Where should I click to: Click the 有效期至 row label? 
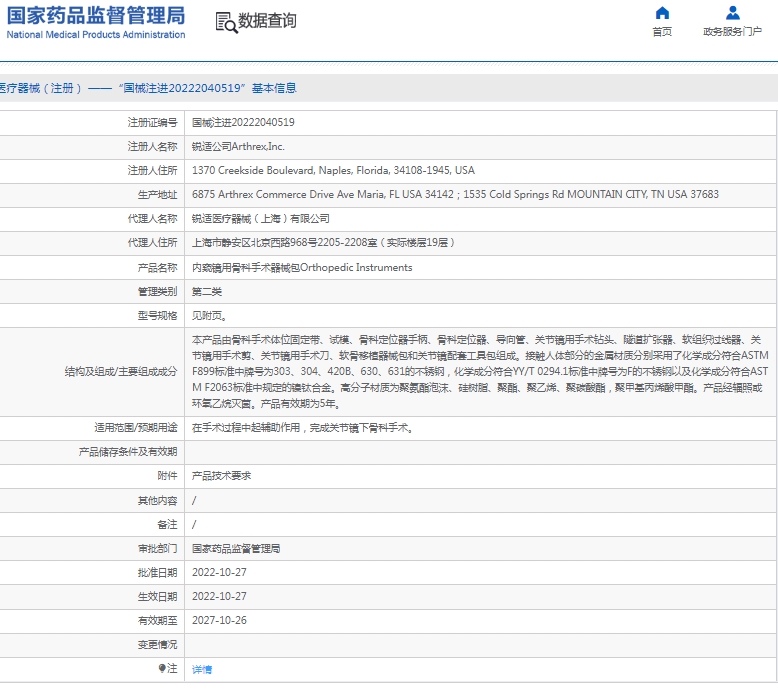[157, 620]
